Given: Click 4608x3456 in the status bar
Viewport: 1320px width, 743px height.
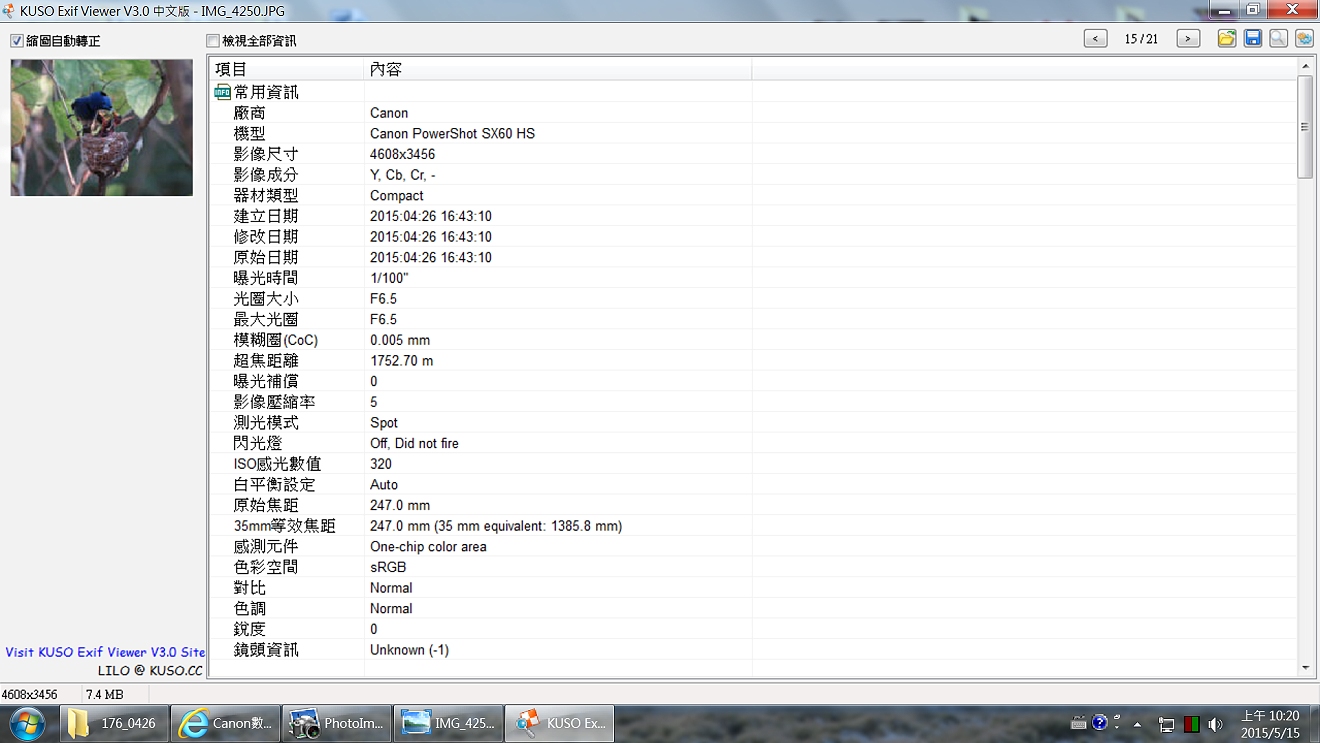Looking at the screenshot, I should [30, 694].
